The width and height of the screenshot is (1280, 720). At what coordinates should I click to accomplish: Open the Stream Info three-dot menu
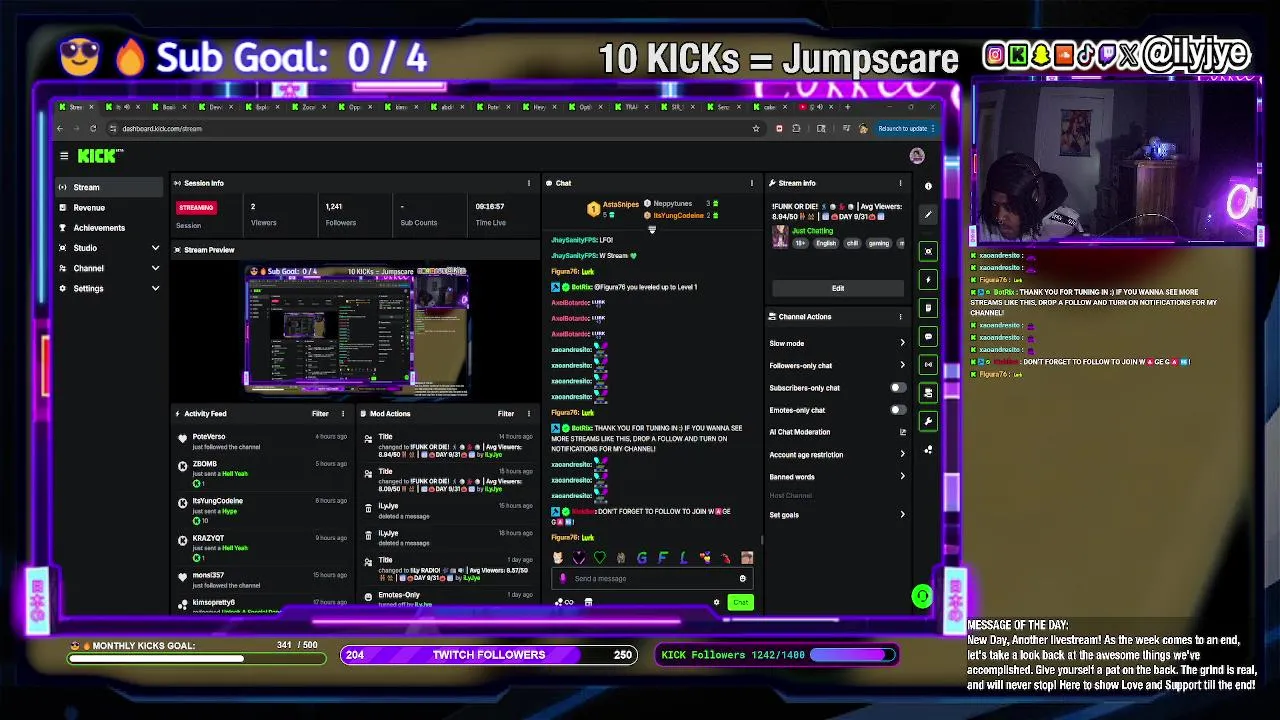[900, 183]
